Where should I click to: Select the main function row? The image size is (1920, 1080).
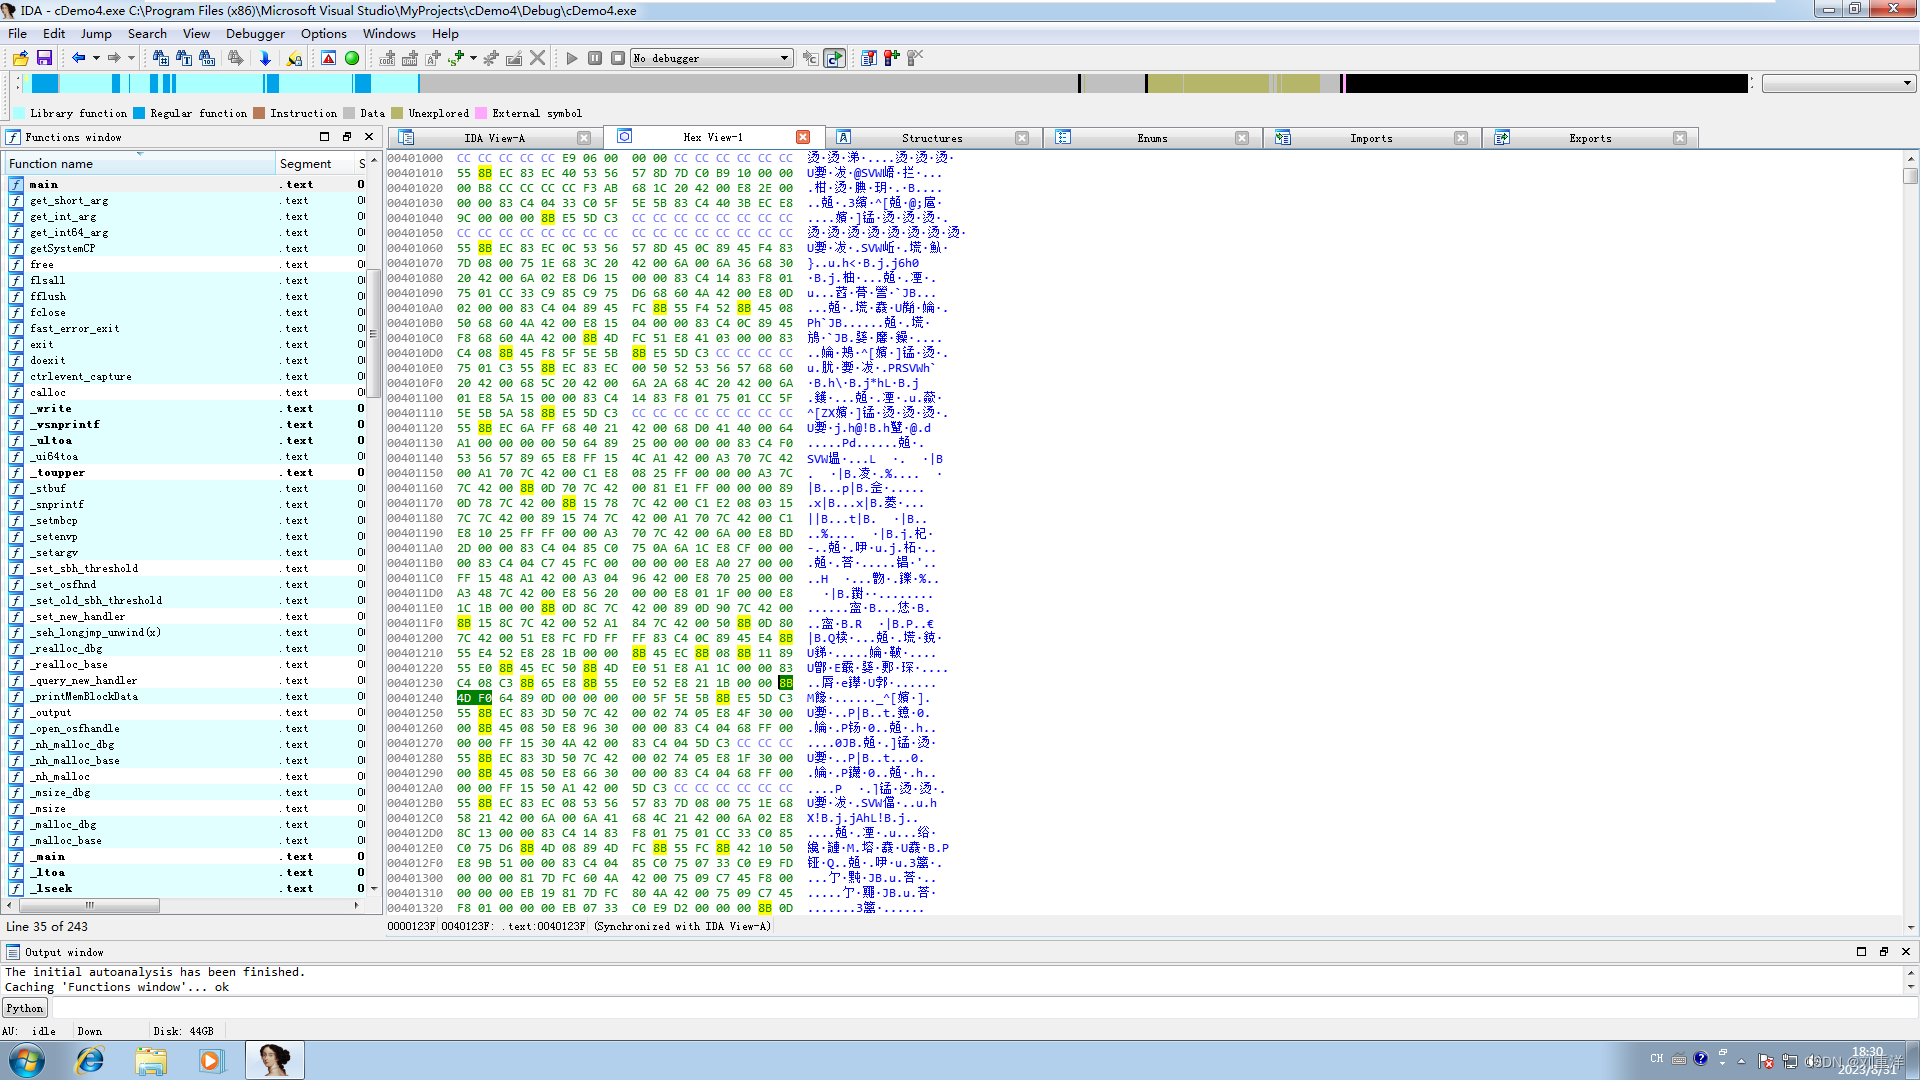[x=185, y=184]
